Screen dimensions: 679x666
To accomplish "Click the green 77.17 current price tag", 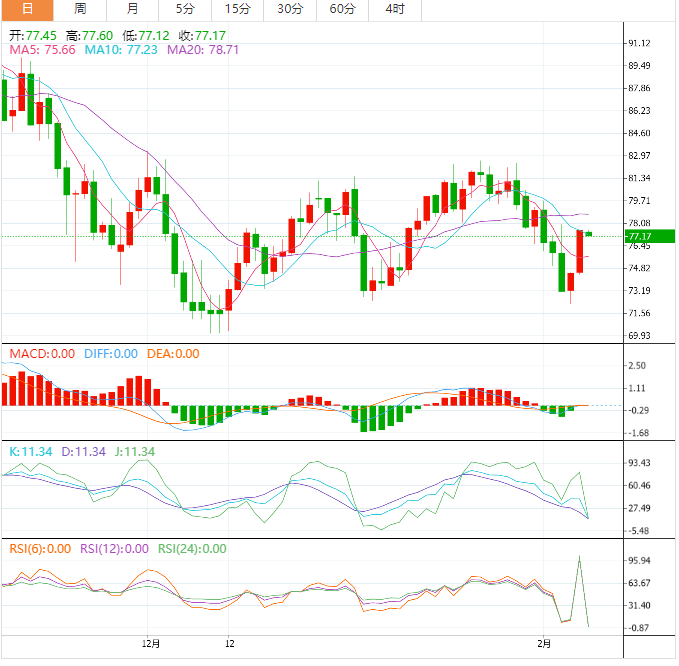I will pyautogui.click(x=649, y=236).
